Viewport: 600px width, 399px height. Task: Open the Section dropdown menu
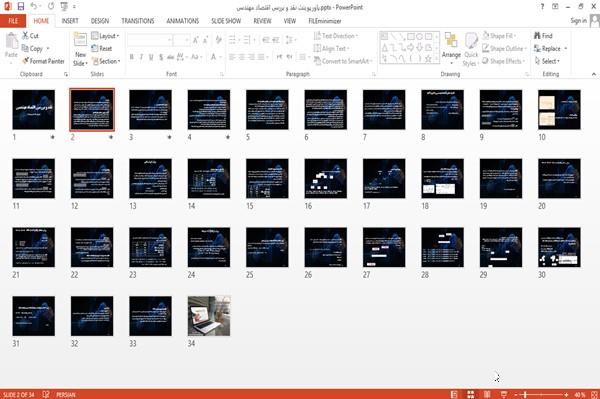click(x=106, y=61)
